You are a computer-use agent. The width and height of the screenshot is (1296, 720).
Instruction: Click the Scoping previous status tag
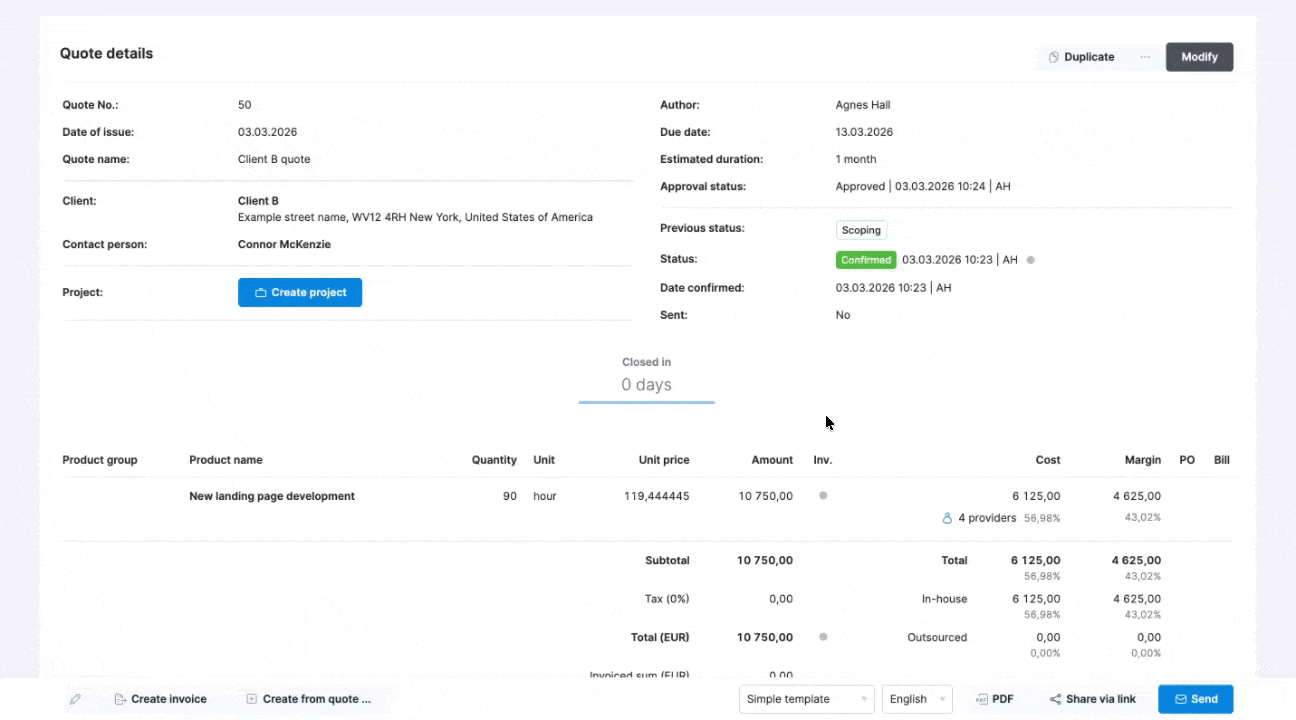point(861,230)
